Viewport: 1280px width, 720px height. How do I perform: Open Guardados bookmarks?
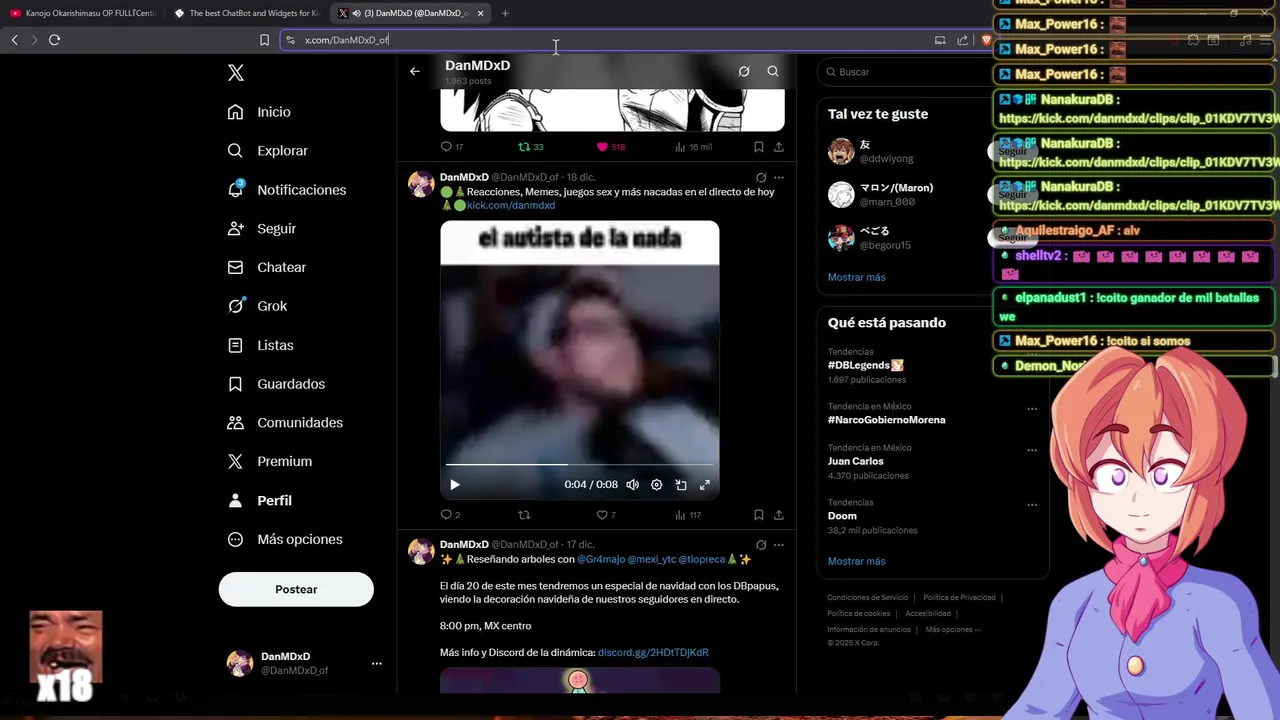point(276,384)
